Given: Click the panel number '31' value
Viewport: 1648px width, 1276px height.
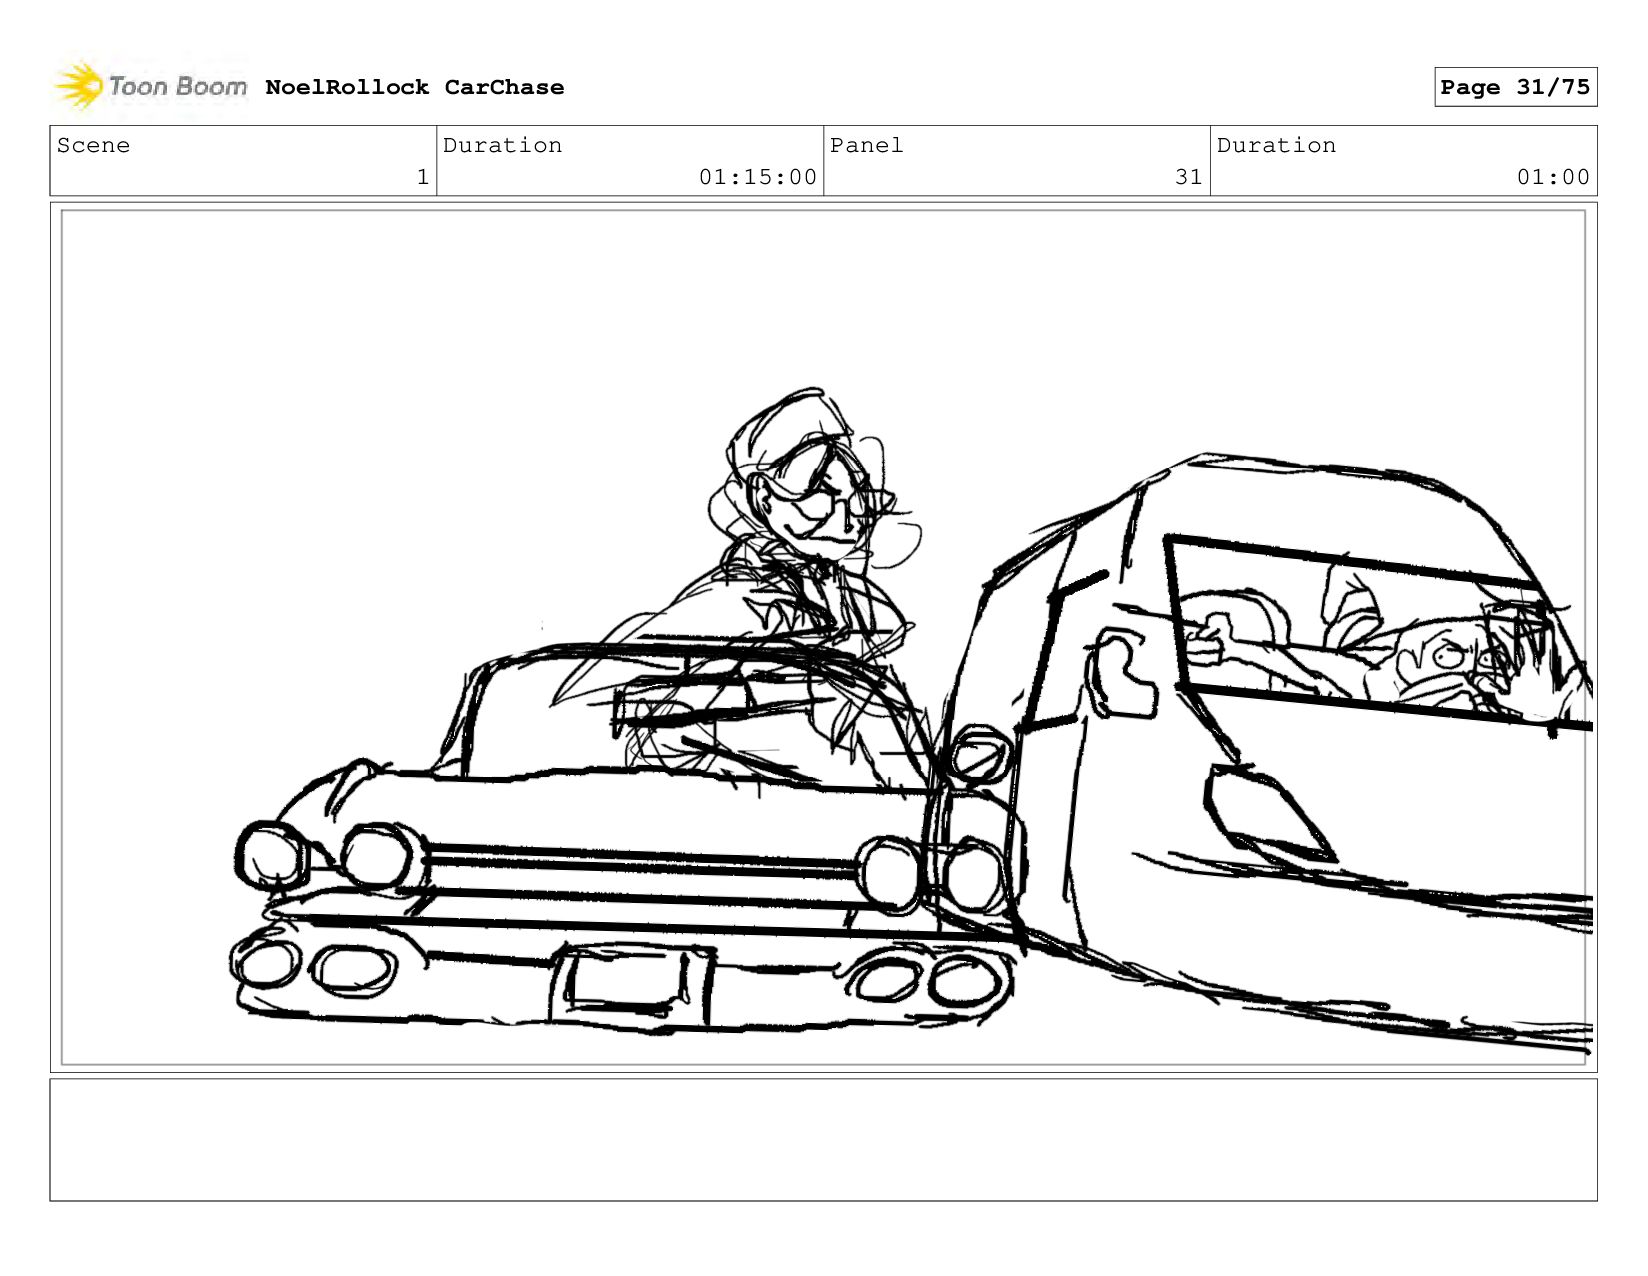Looking at the screenshot, I should point(1189,177).
